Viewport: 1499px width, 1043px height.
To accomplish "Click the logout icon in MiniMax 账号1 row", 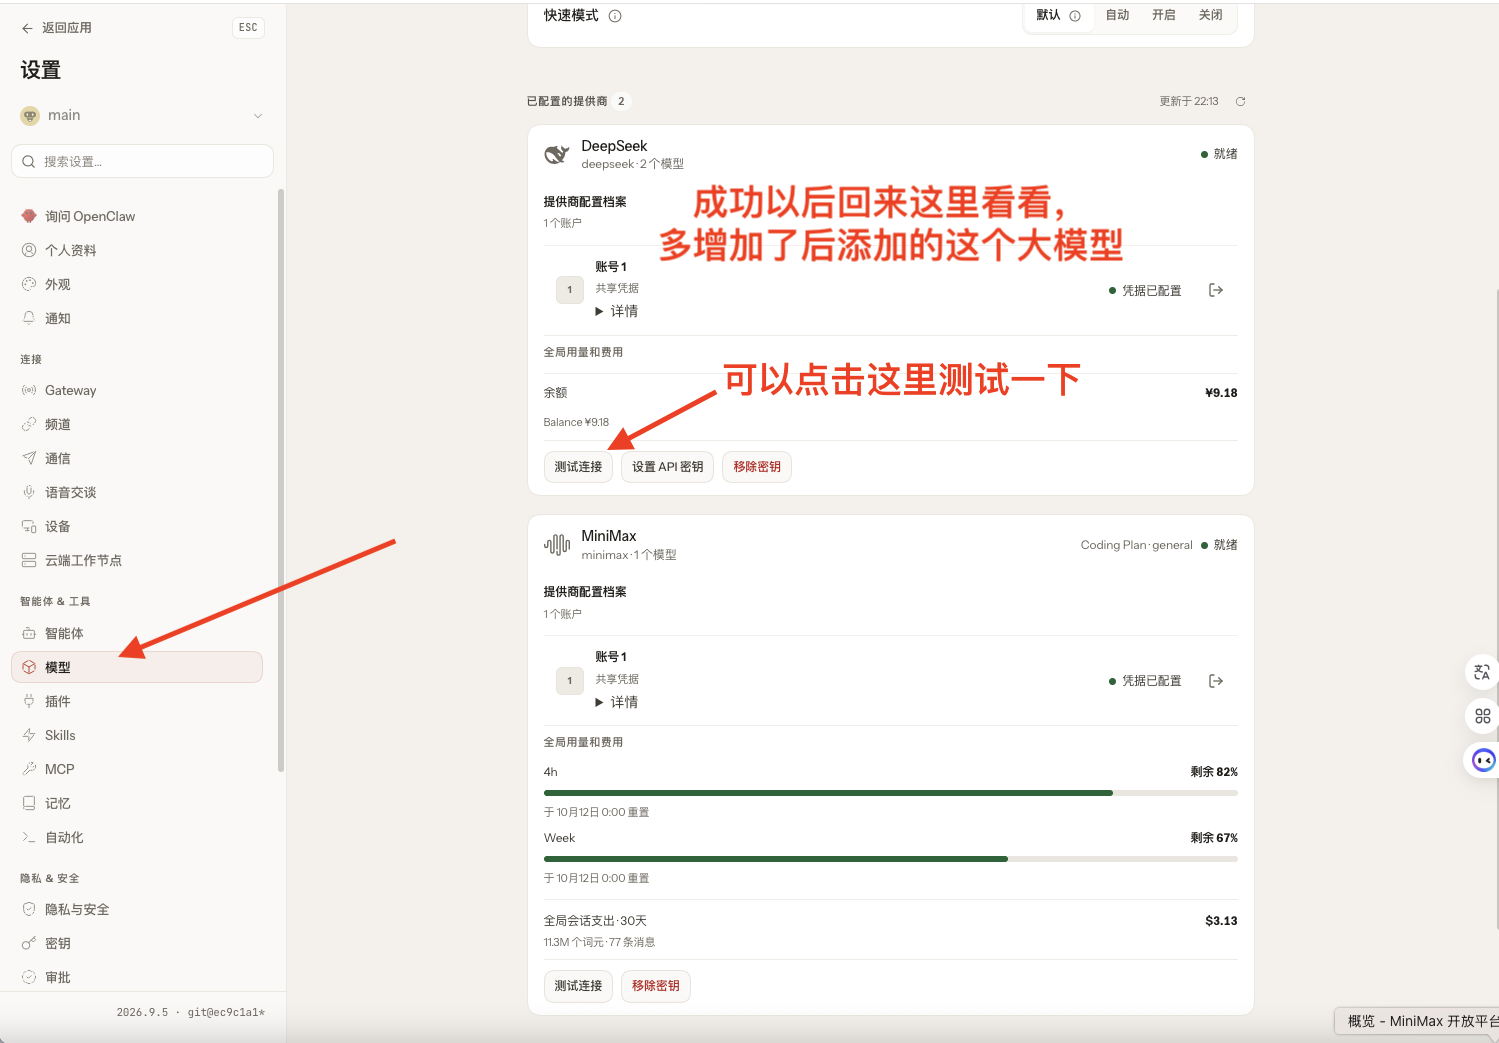I will [x=1216, y=681].
